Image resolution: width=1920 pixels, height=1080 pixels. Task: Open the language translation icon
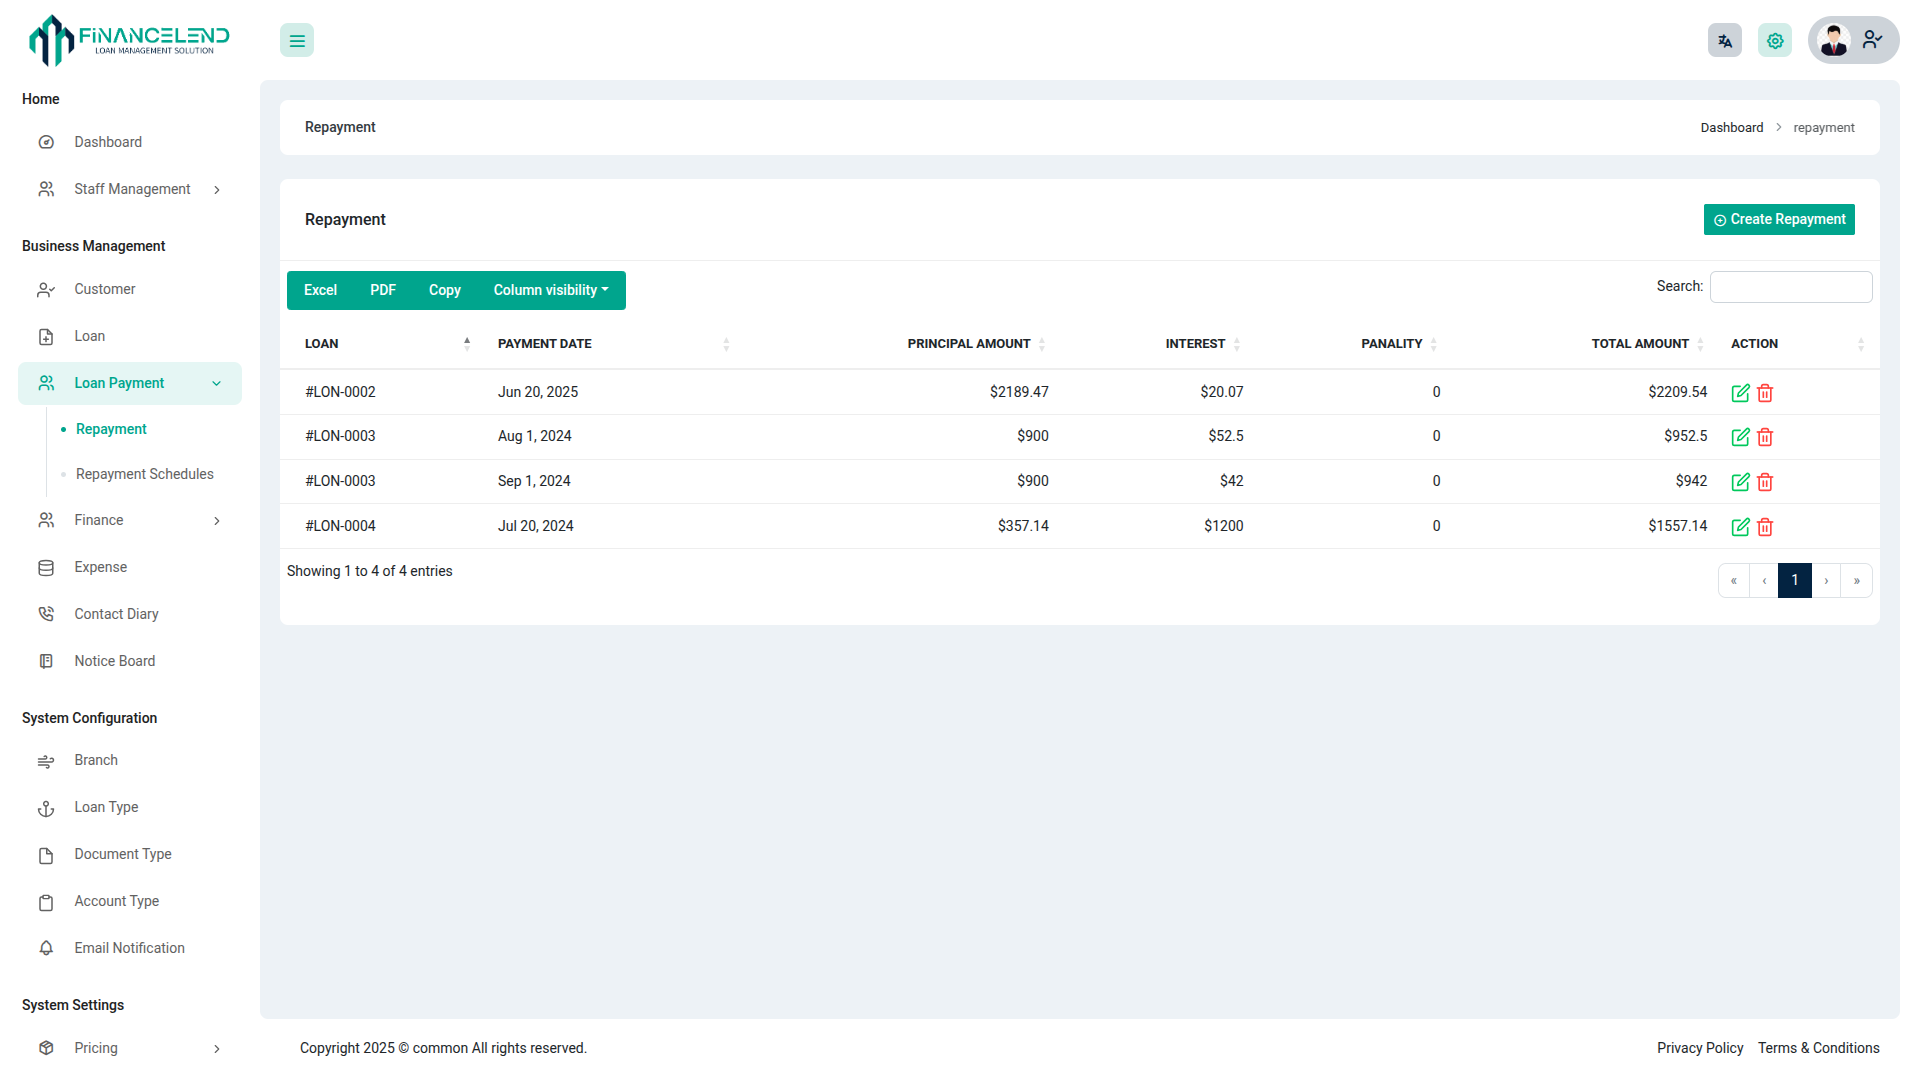pos(1724,41)
